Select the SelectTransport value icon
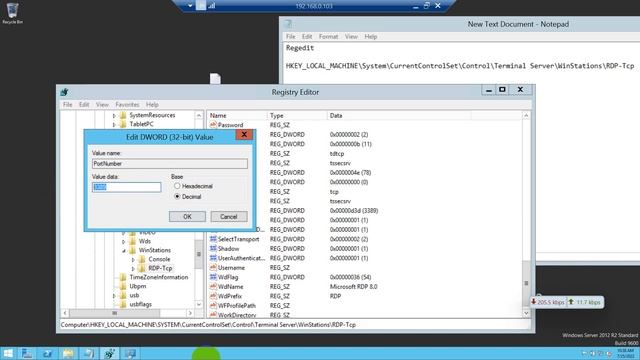 (x=213, y=239)
